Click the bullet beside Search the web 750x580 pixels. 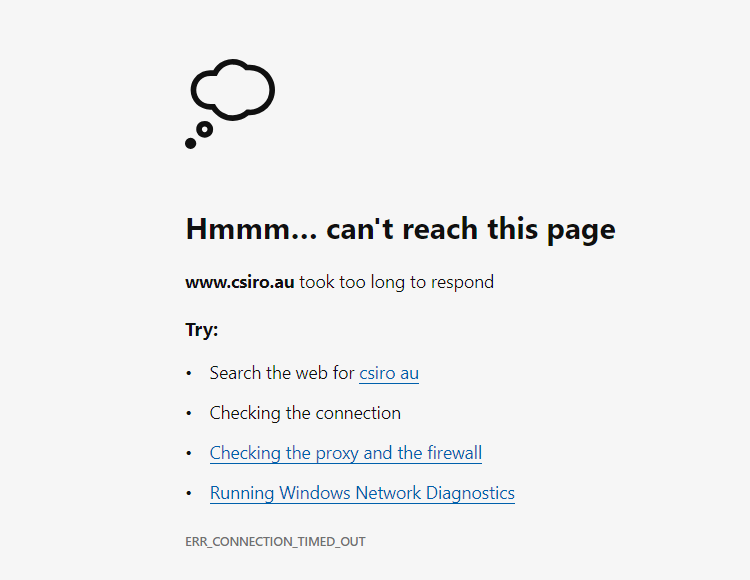(189, 373)
